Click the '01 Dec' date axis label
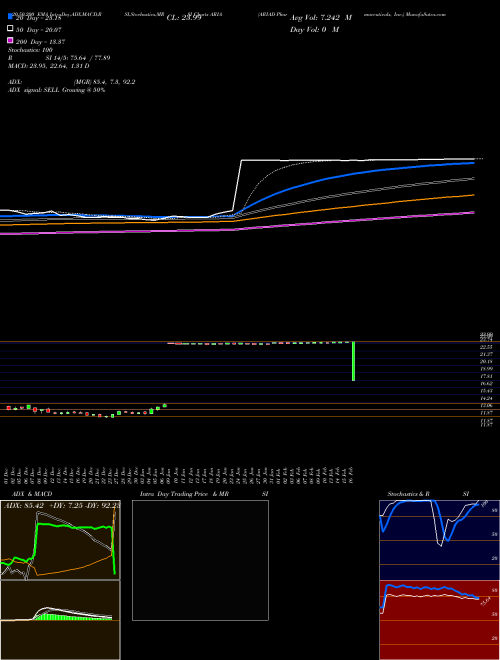 7,475
